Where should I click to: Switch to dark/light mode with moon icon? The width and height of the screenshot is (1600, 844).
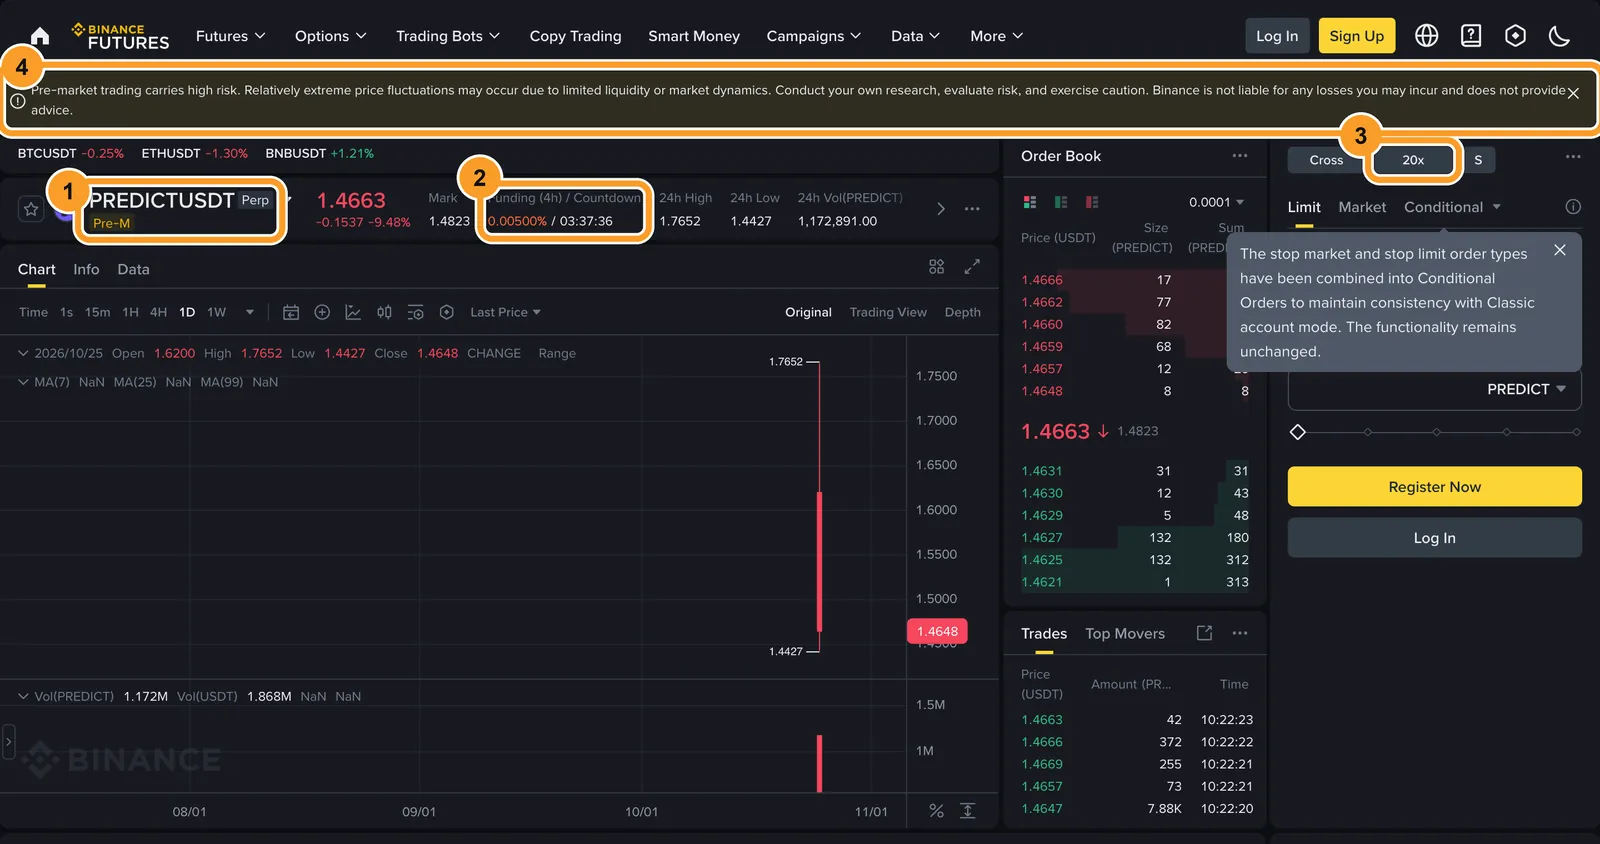pos(1559,36)
